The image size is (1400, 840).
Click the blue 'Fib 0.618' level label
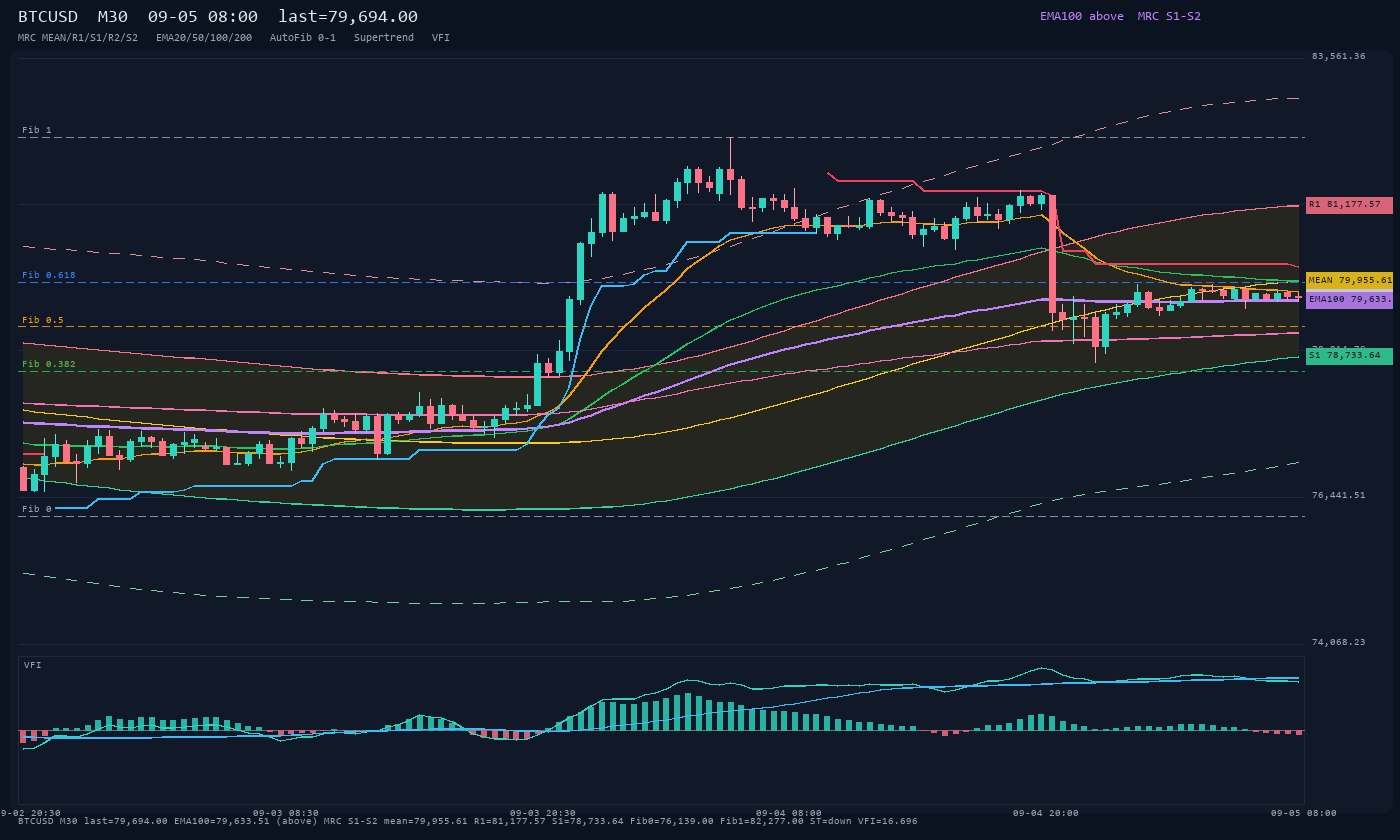49,275
